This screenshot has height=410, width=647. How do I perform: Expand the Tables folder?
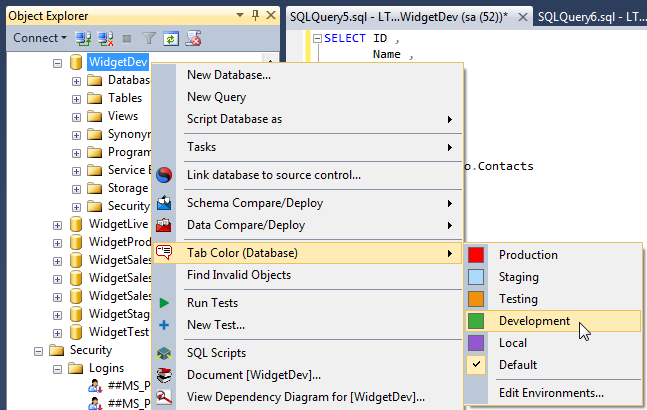[x=76, y=98]
